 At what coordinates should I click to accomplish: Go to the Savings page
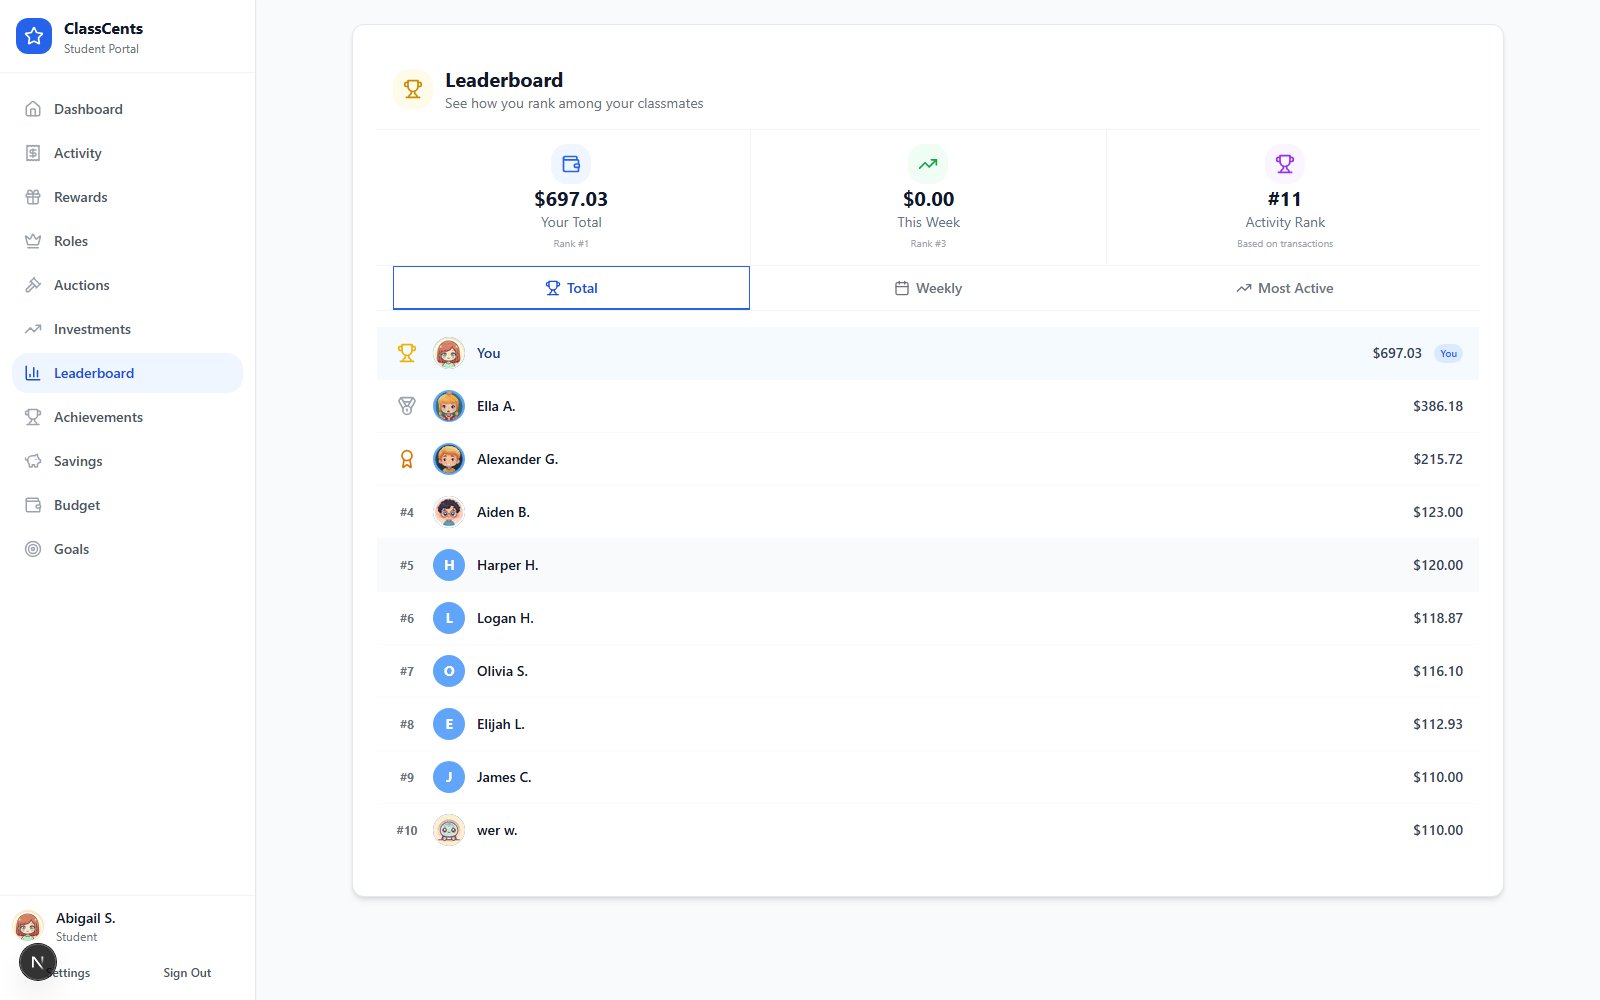[127, 461]
